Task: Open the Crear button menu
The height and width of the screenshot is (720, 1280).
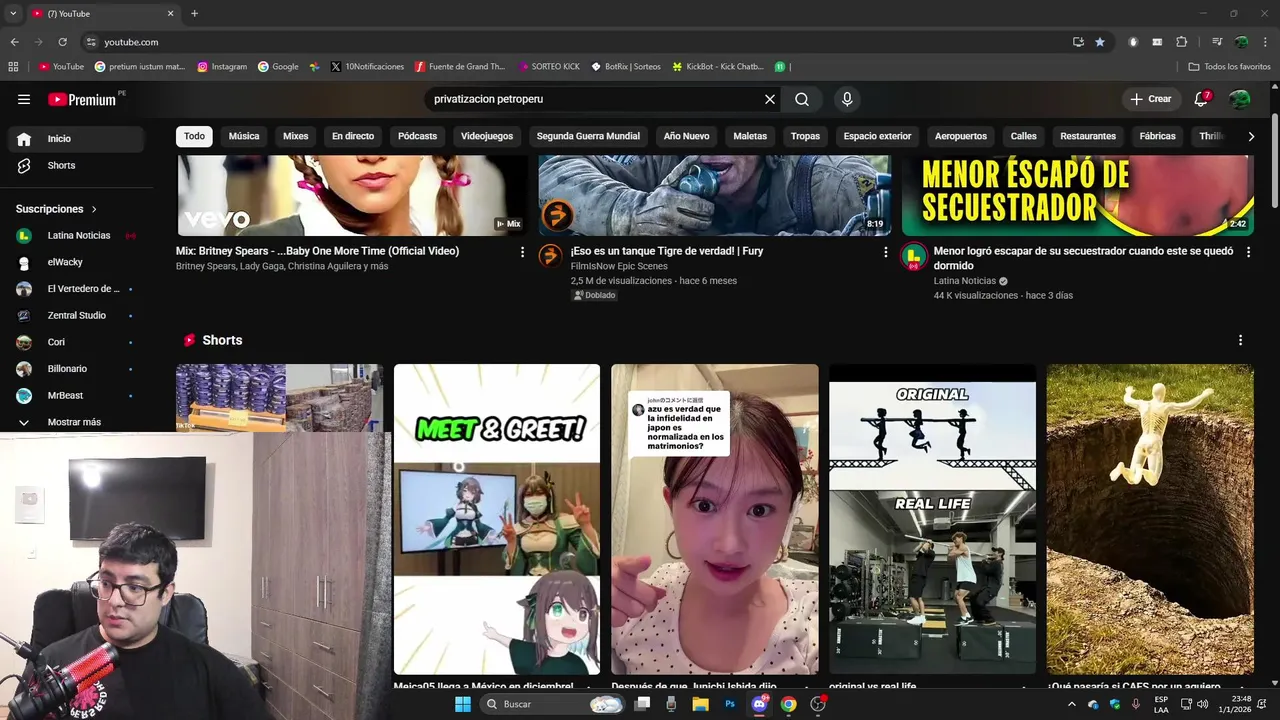Action: pyautogui.click(x=1150, y=99)
